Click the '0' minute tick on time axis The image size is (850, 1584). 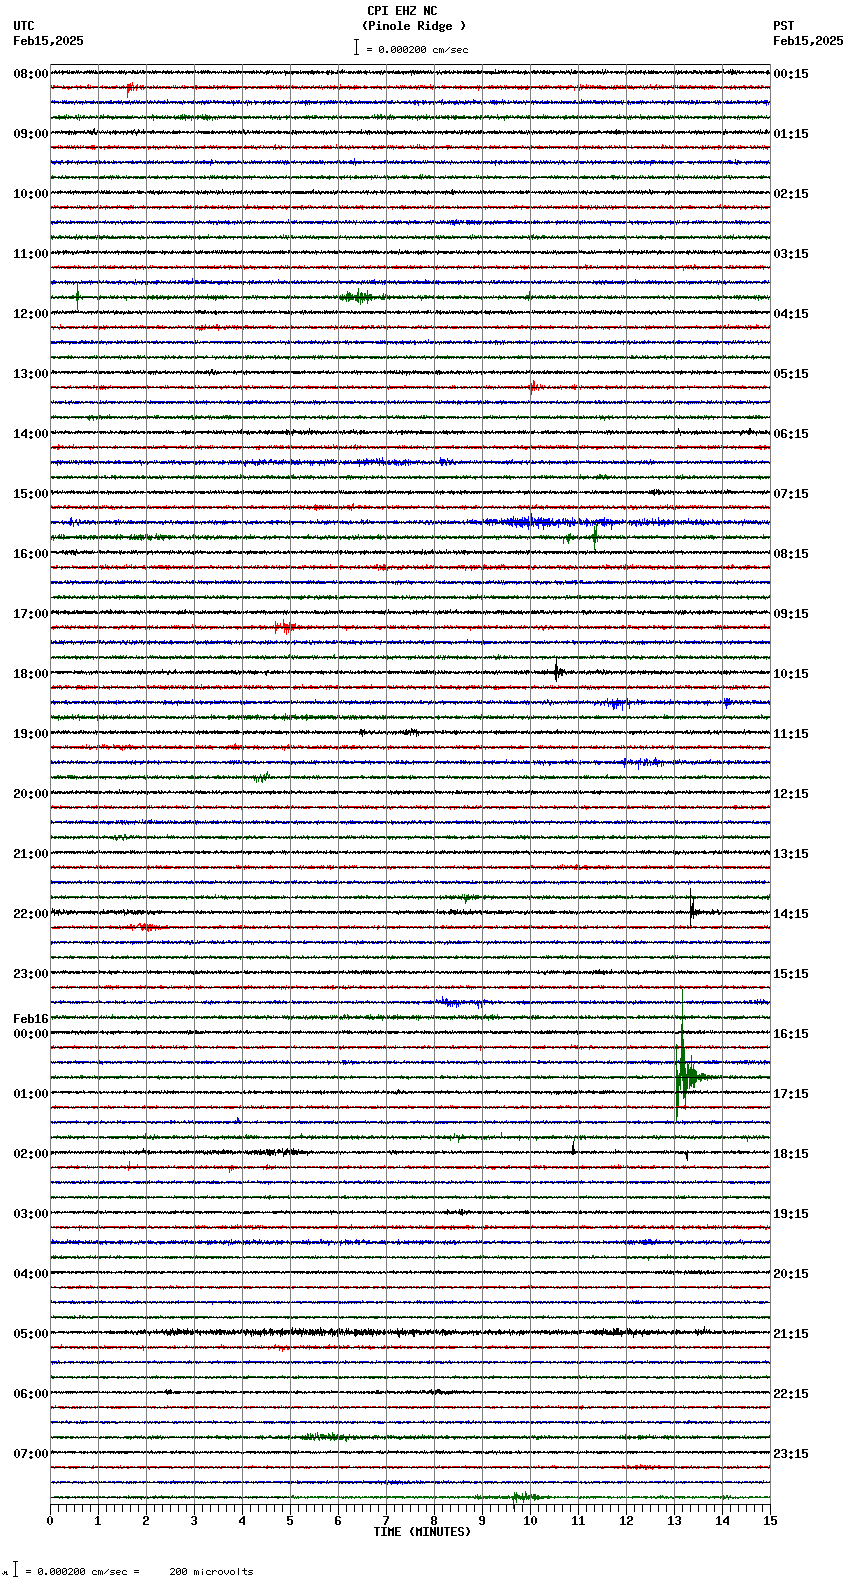coord(50,1521)
